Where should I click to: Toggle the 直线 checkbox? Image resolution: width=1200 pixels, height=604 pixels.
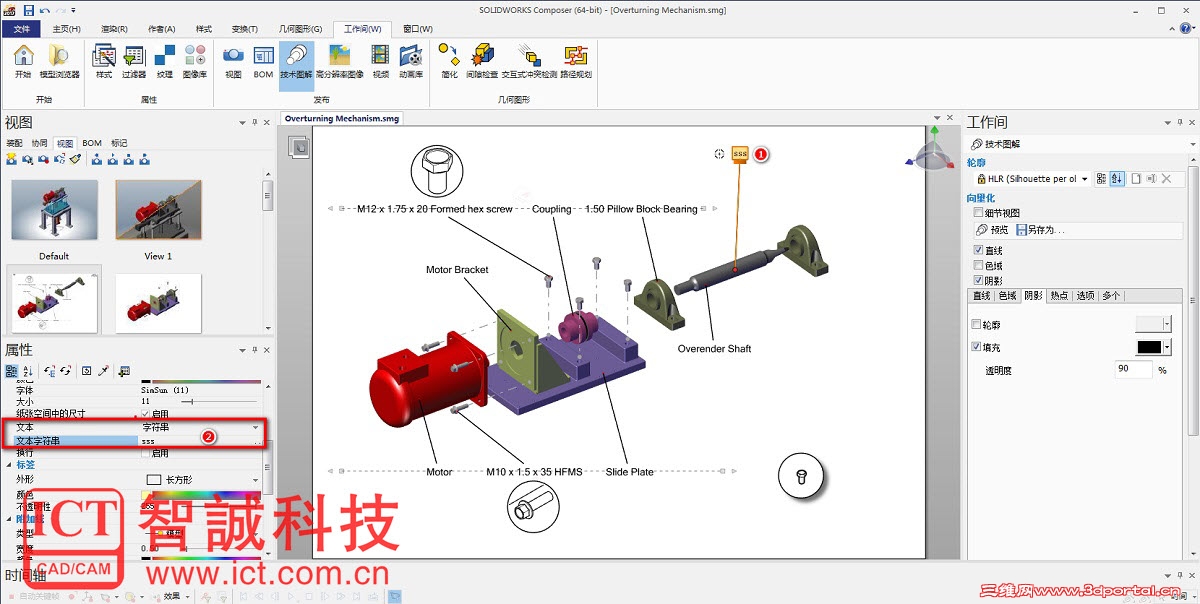(978, 250)
